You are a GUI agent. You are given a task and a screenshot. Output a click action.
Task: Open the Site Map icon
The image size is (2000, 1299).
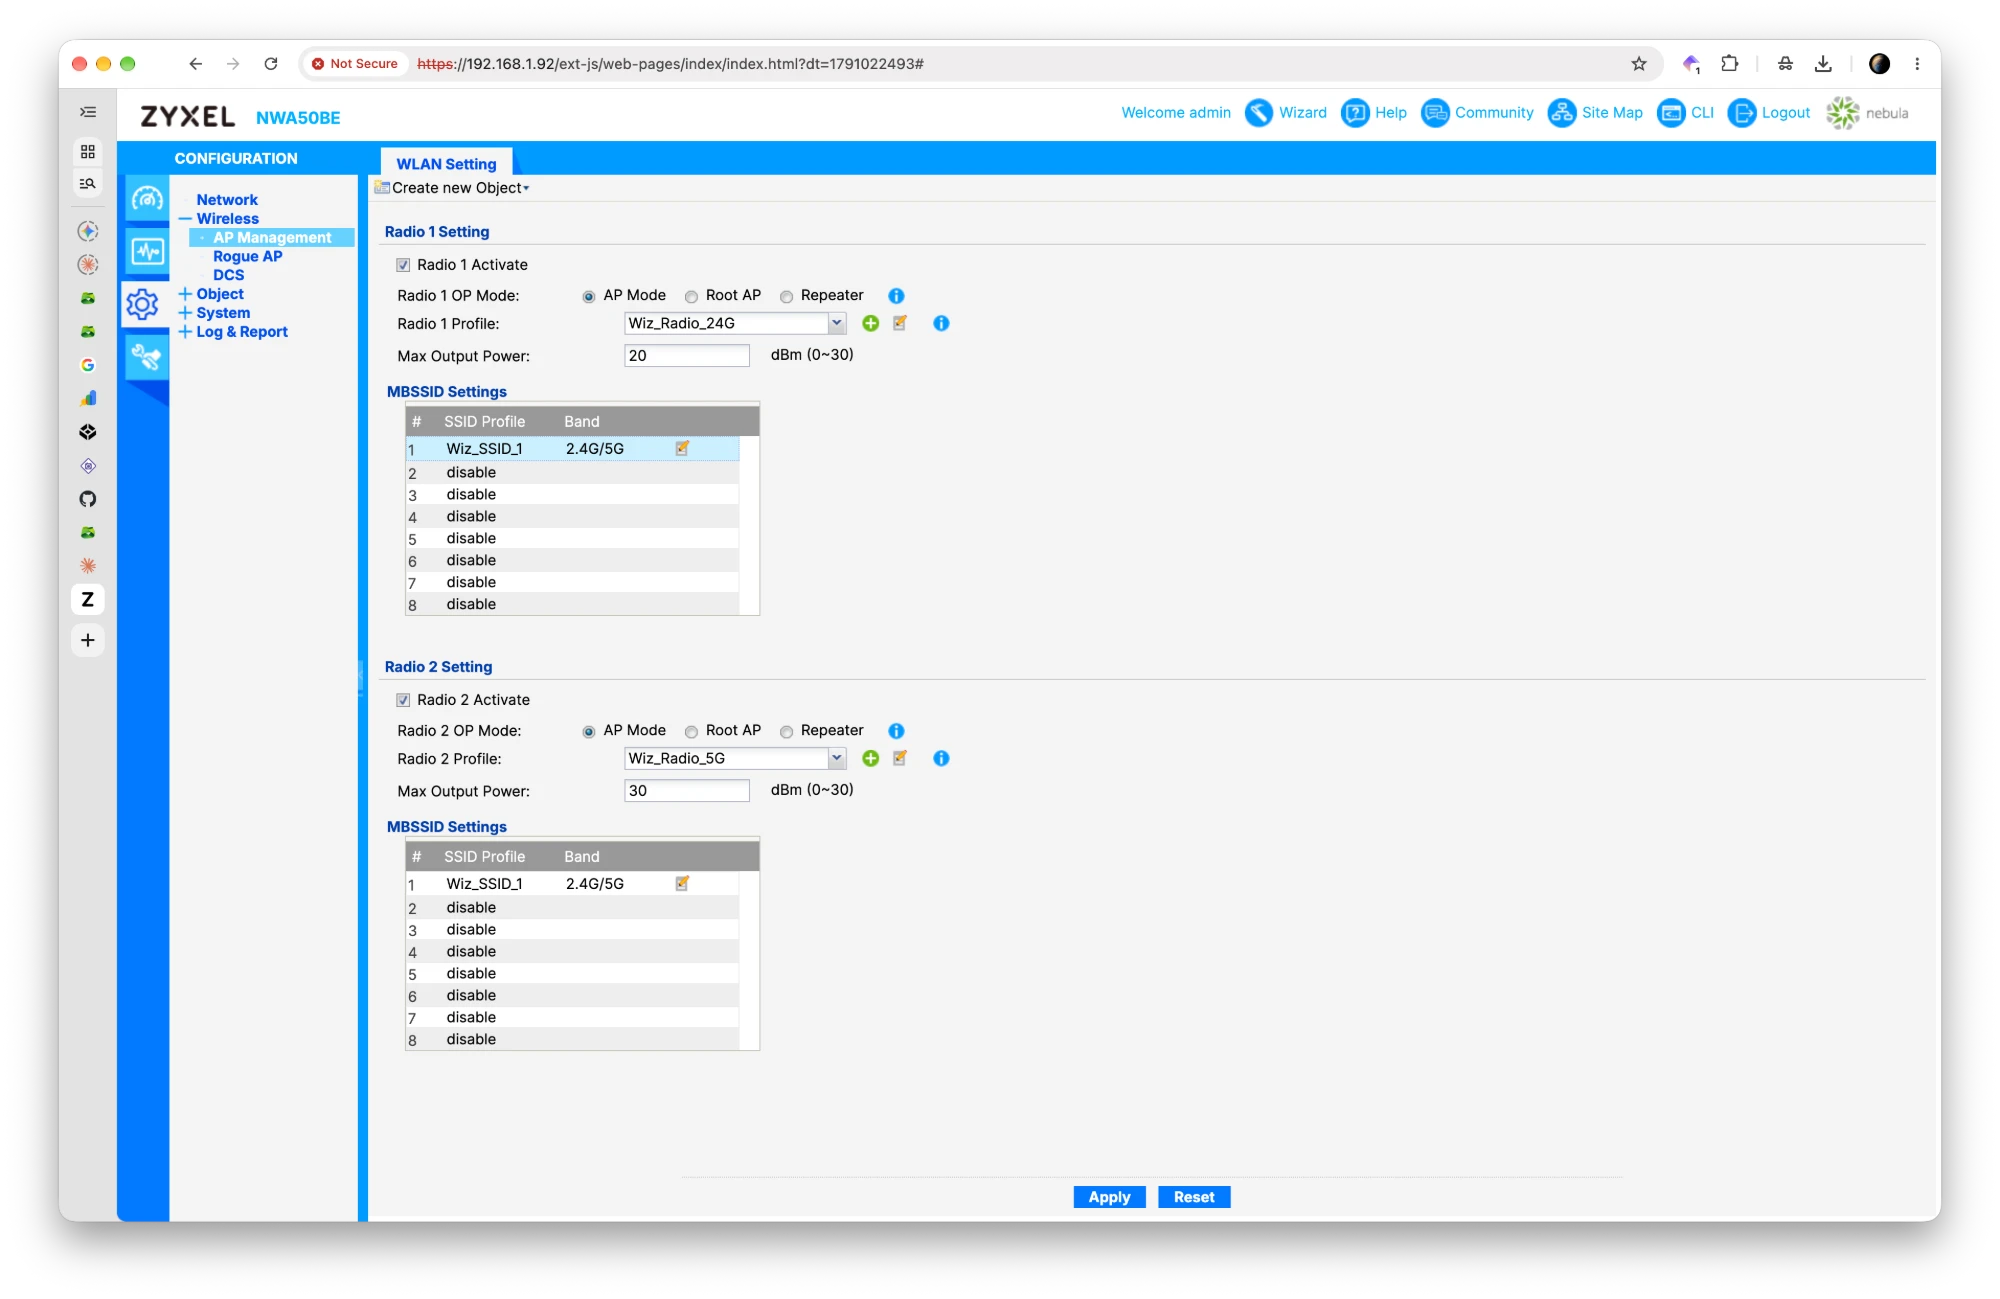click(1562, 113)
